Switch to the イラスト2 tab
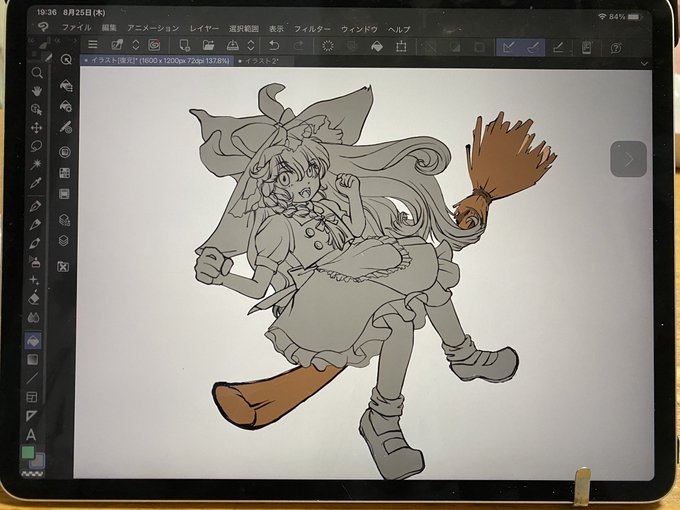 pos(259,61)
